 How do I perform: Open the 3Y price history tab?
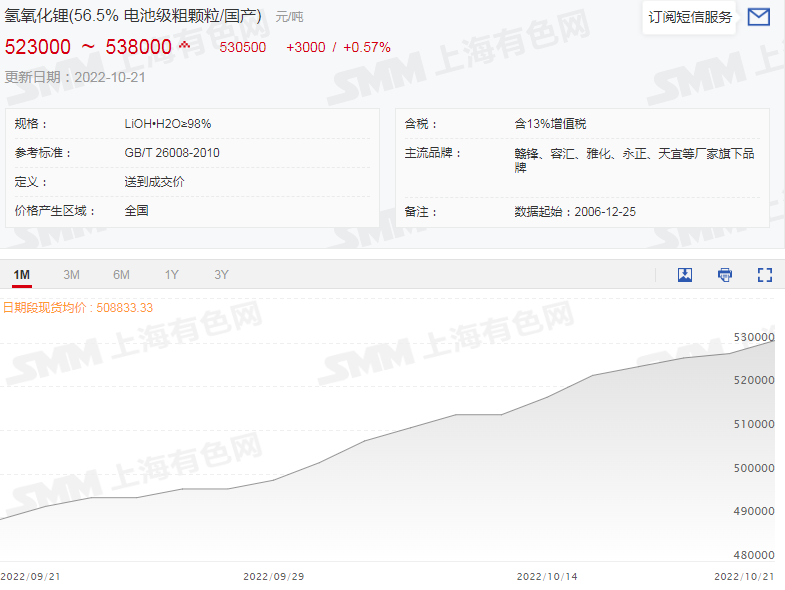[x=221, y=275]
